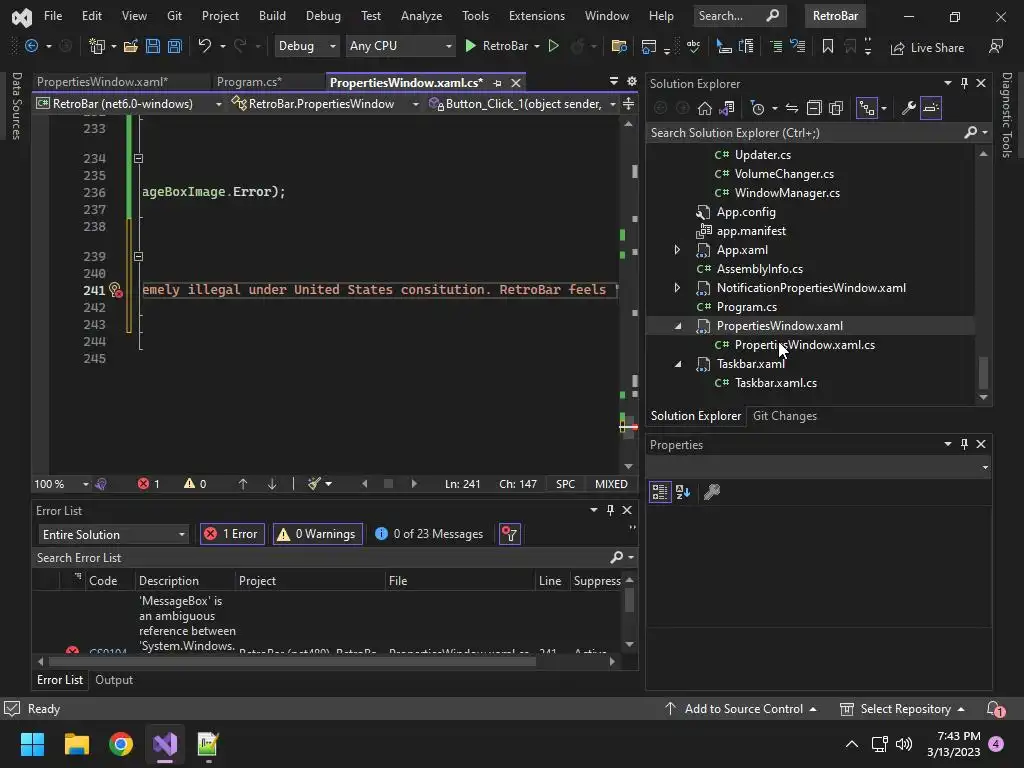Image resolution: width=1024 pixels, height=768 pixels.
Task: Expand the NotificationPropertiesWindow.xaml node
Action: coord(677,287)
